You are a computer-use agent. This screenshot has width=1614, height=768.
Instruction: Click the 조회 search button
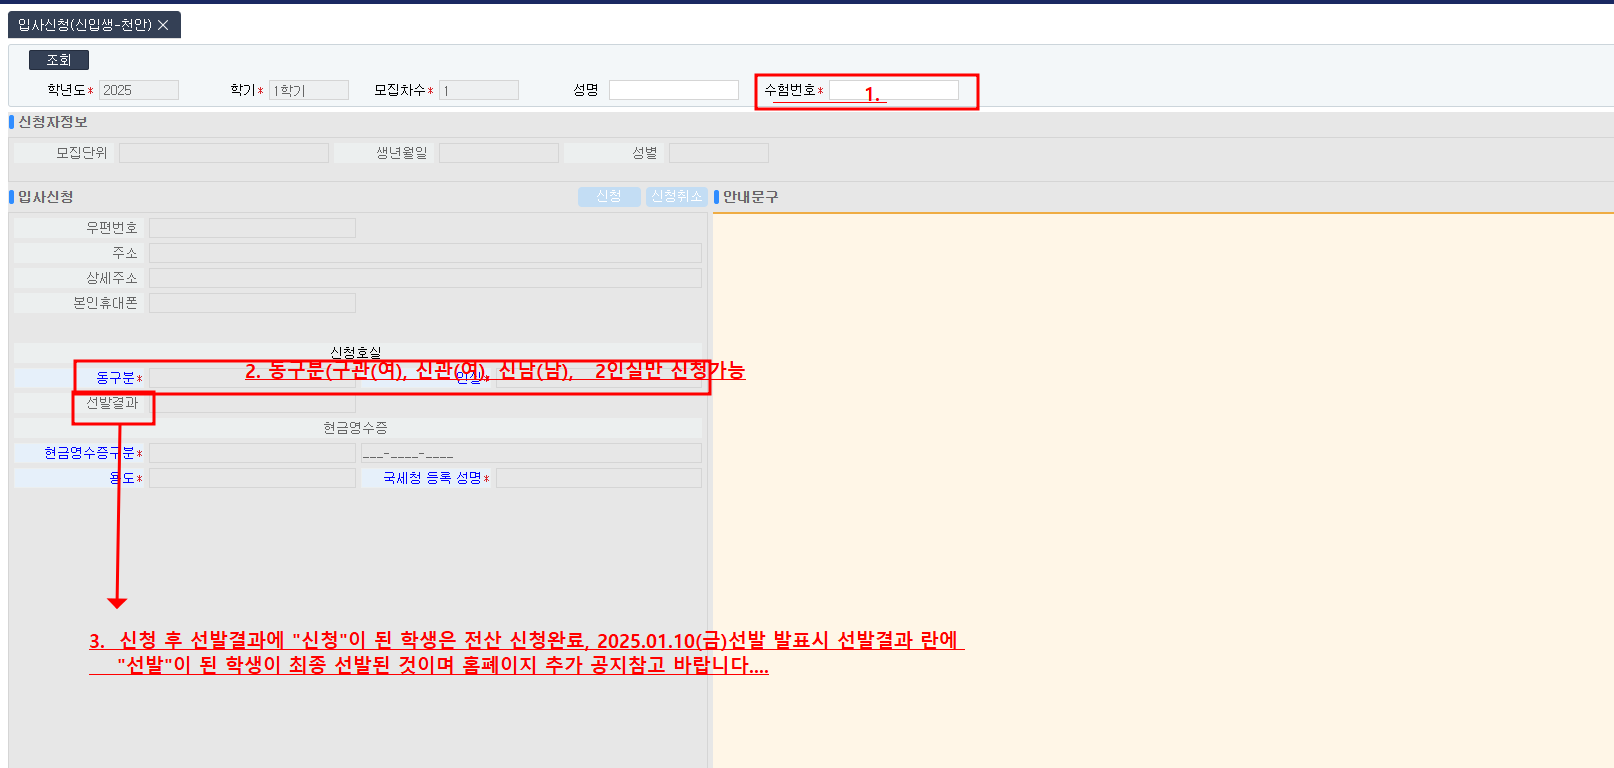tap(59, 60)
